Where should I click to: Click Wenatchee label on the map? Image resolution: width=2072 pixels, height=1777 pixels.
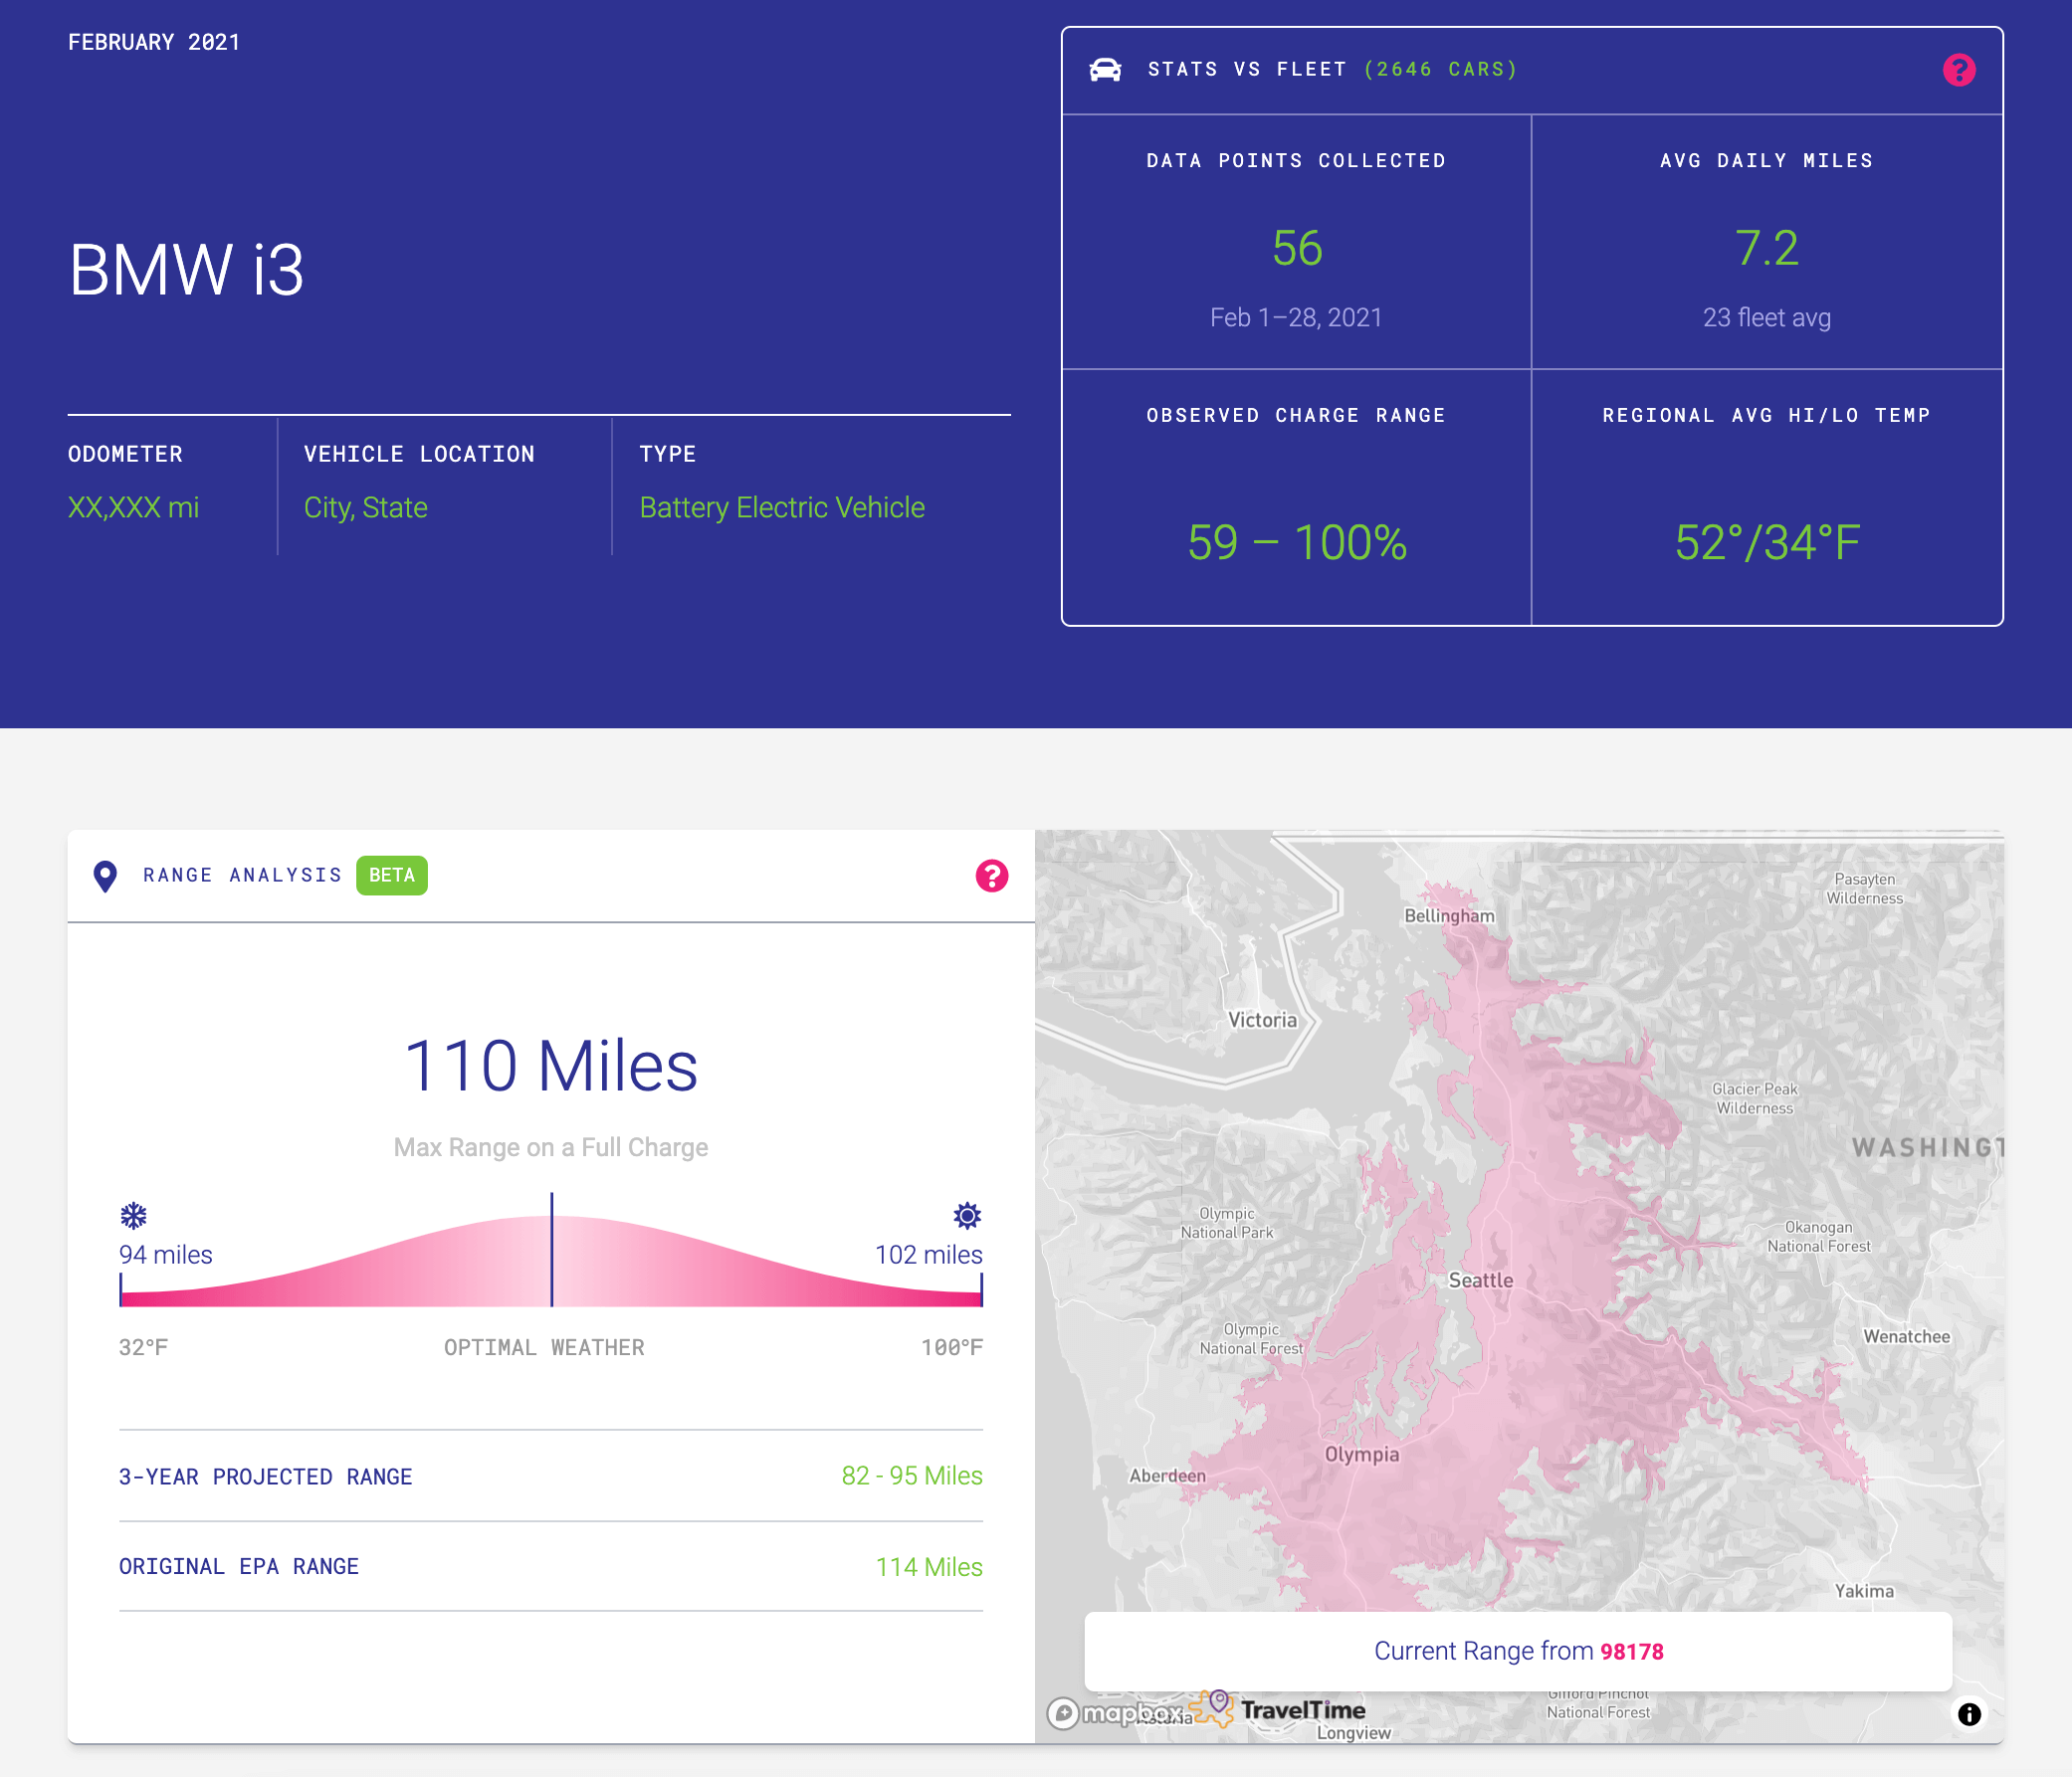click(x=1906, y=1337)
